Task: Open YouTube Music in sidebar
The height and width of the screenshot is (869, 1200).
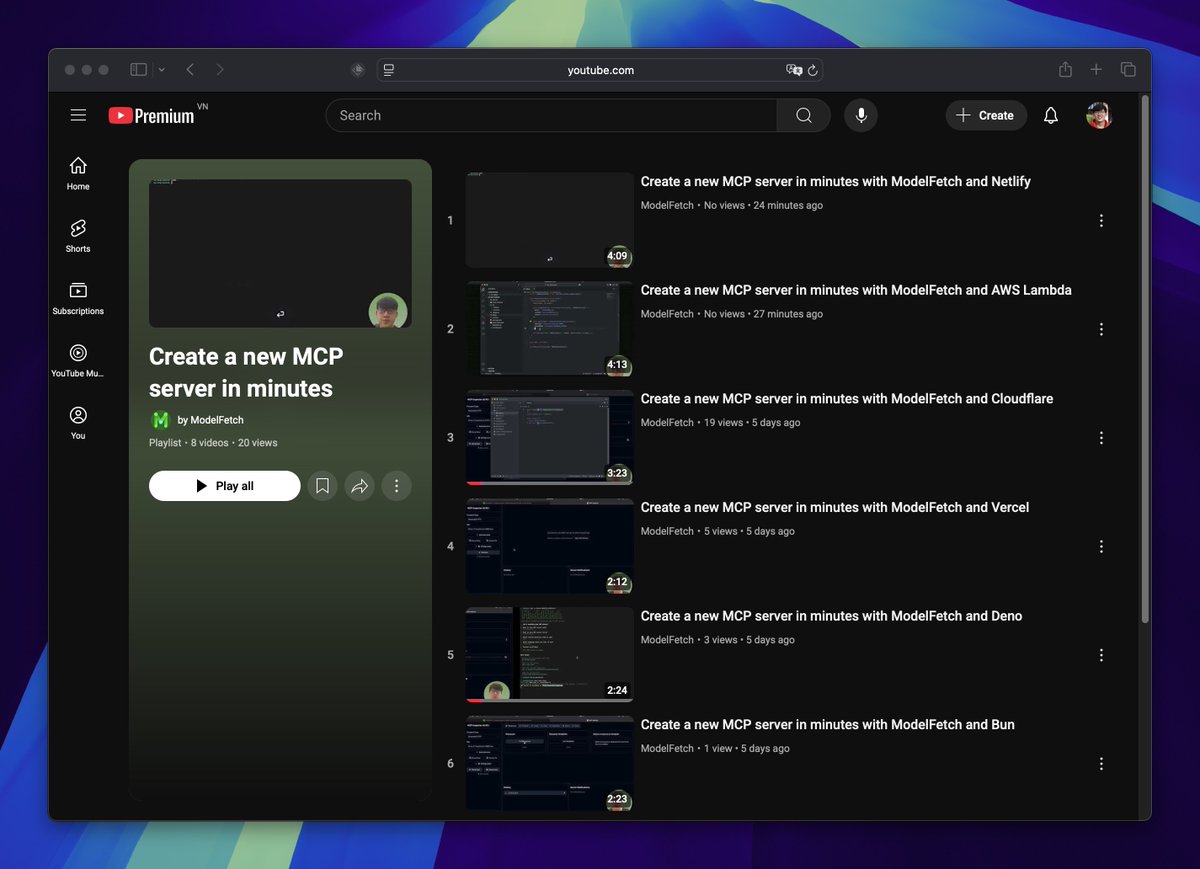Action: pyautogui.click(x=78, y=360)
